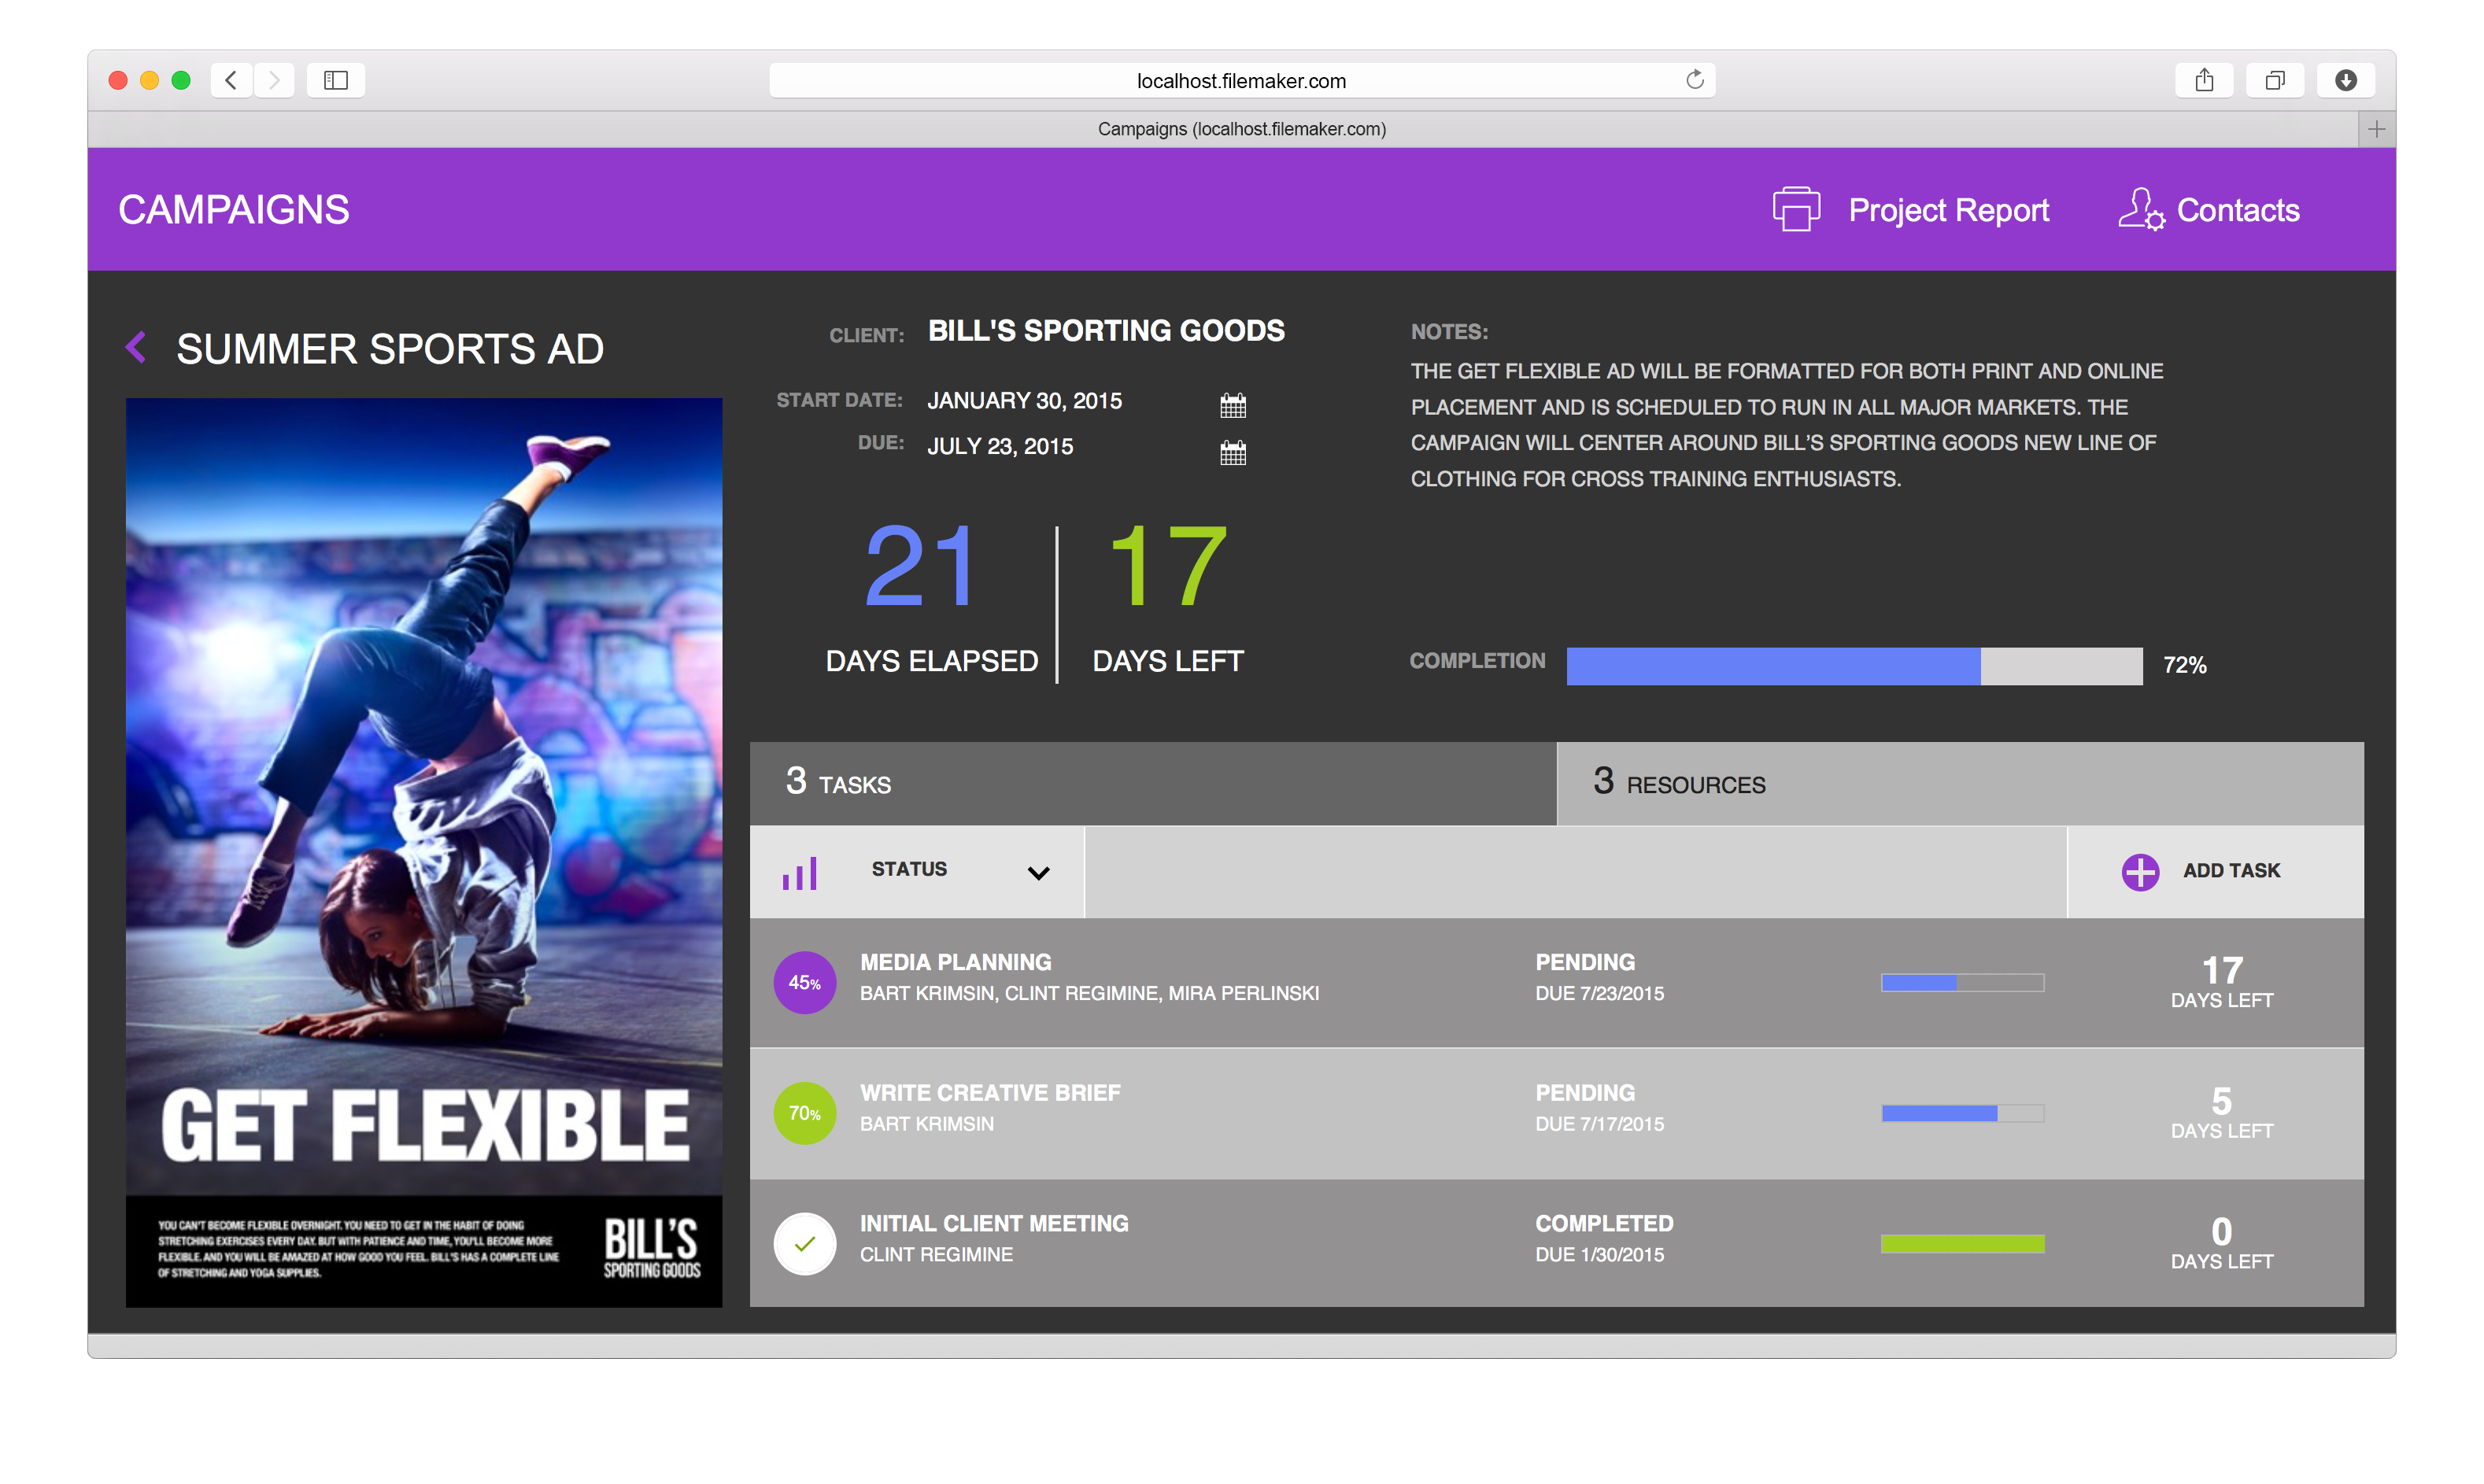Image resolution: width=2484 pixels, height=1484 pixels.
Task: Close the browser window with red button
Action: point(118,80)
